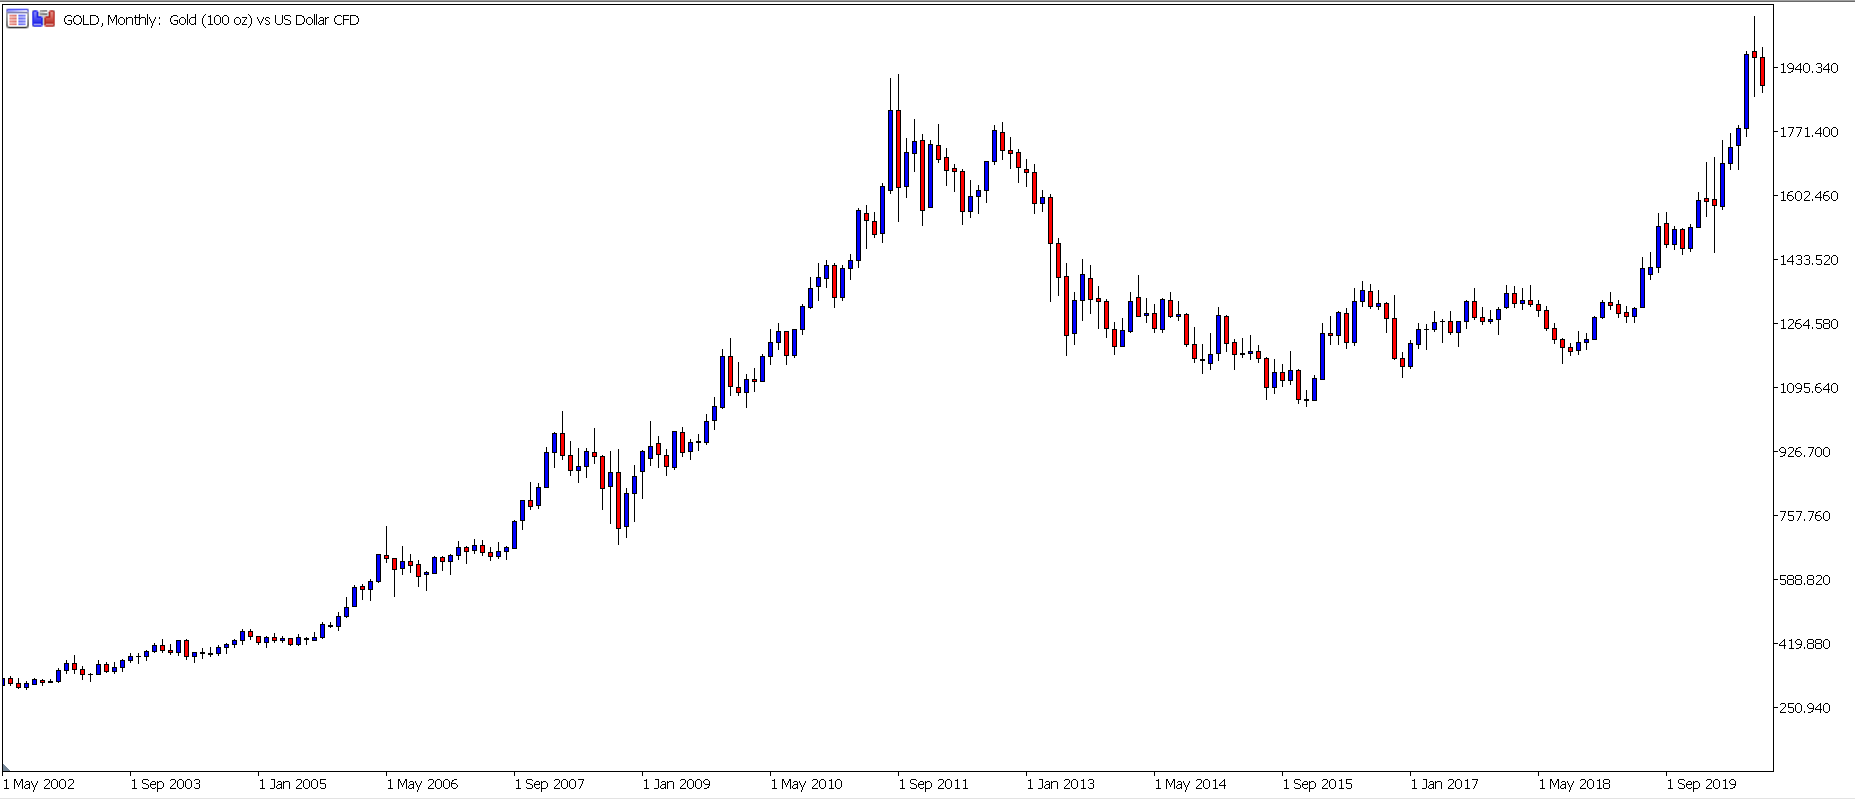The height and width of the screenshot is (800, 1855).
Task: Click the '1 May 2014' date label
Action: click(x=1190, y=784)
